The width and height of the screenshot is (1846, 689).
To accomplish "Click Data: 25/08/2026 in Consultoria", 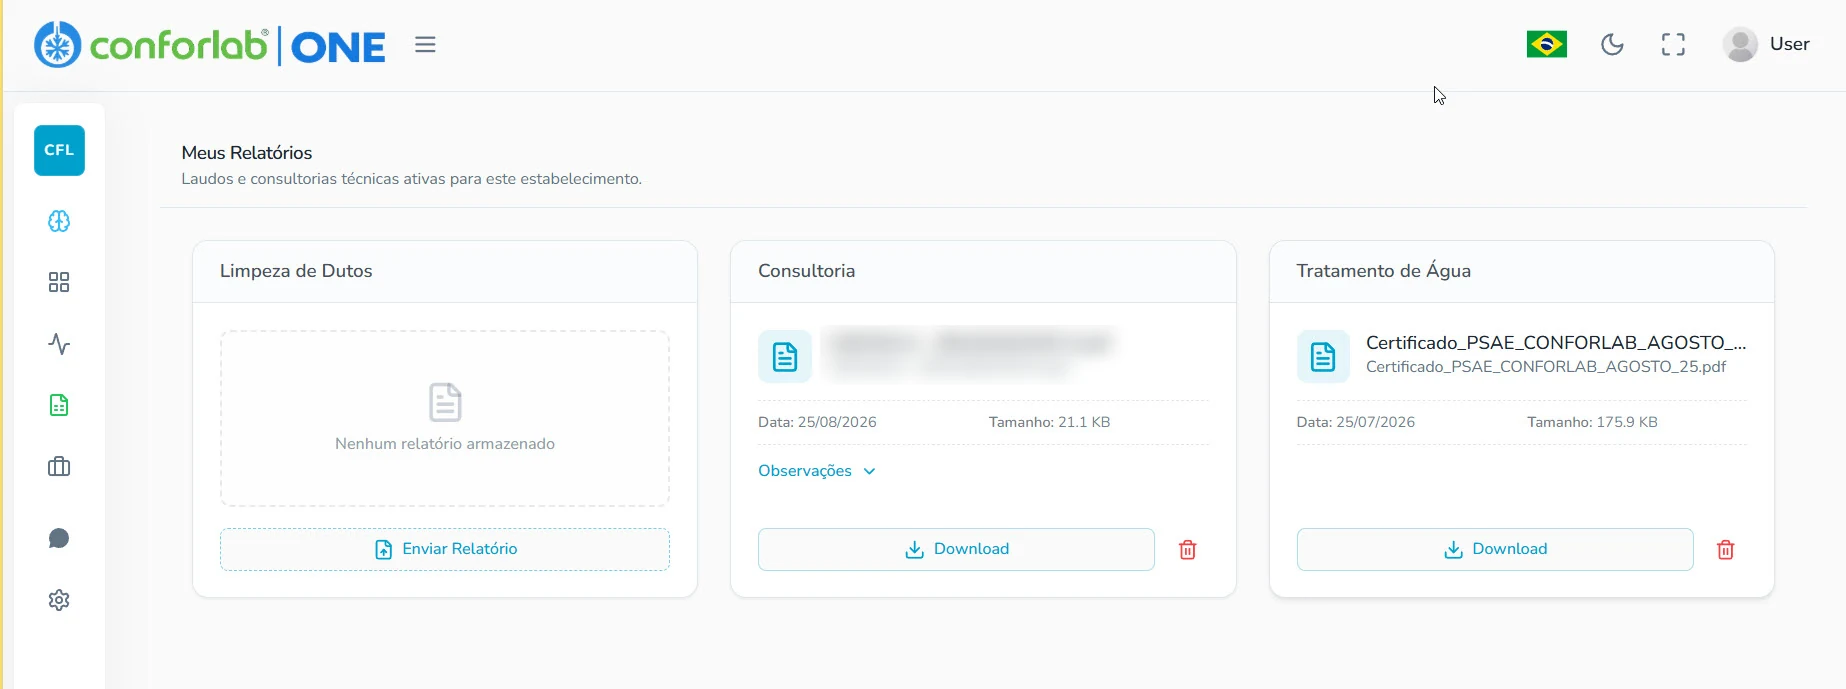I will 817,422.
